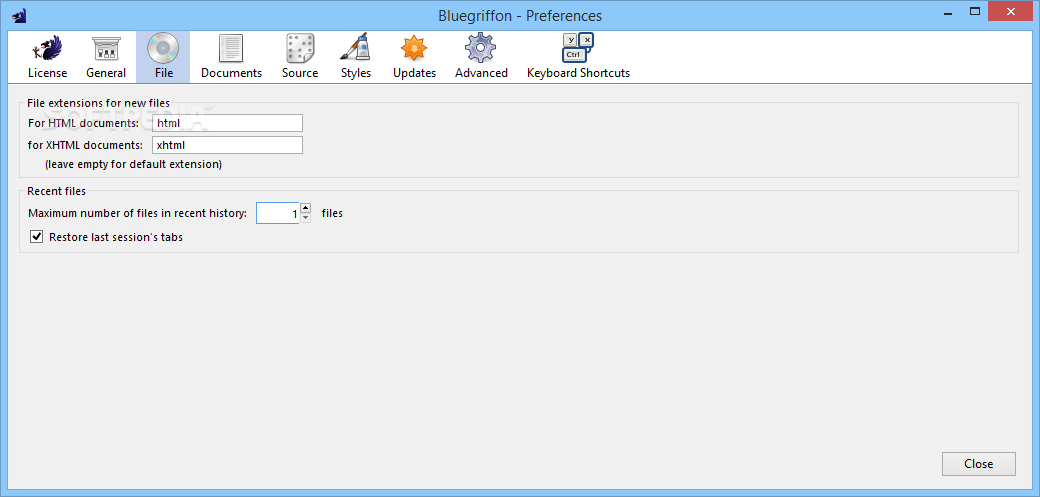Viewport: 1040px width, 497px height.
Task: Focus the XHTML documents extension field
Action: [227, 145]
